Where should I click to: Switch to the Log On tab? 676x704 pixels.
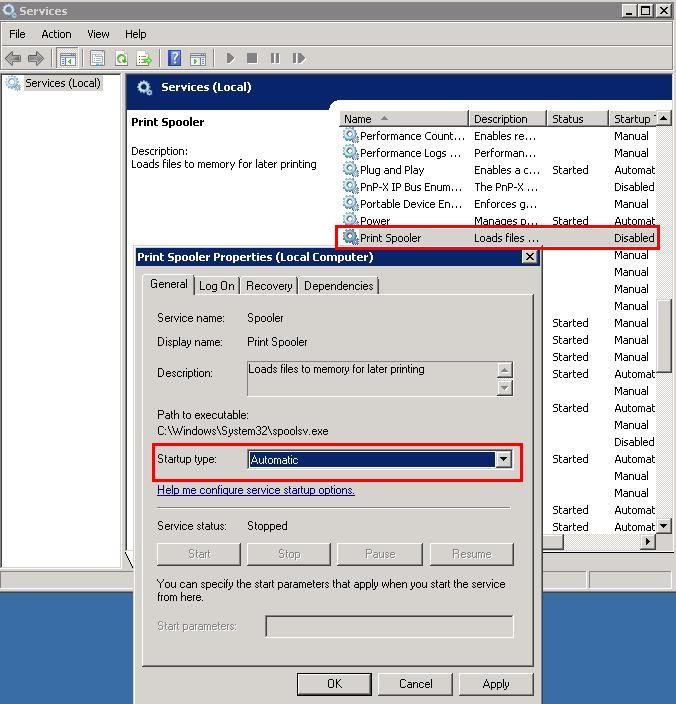click(216, 286)
